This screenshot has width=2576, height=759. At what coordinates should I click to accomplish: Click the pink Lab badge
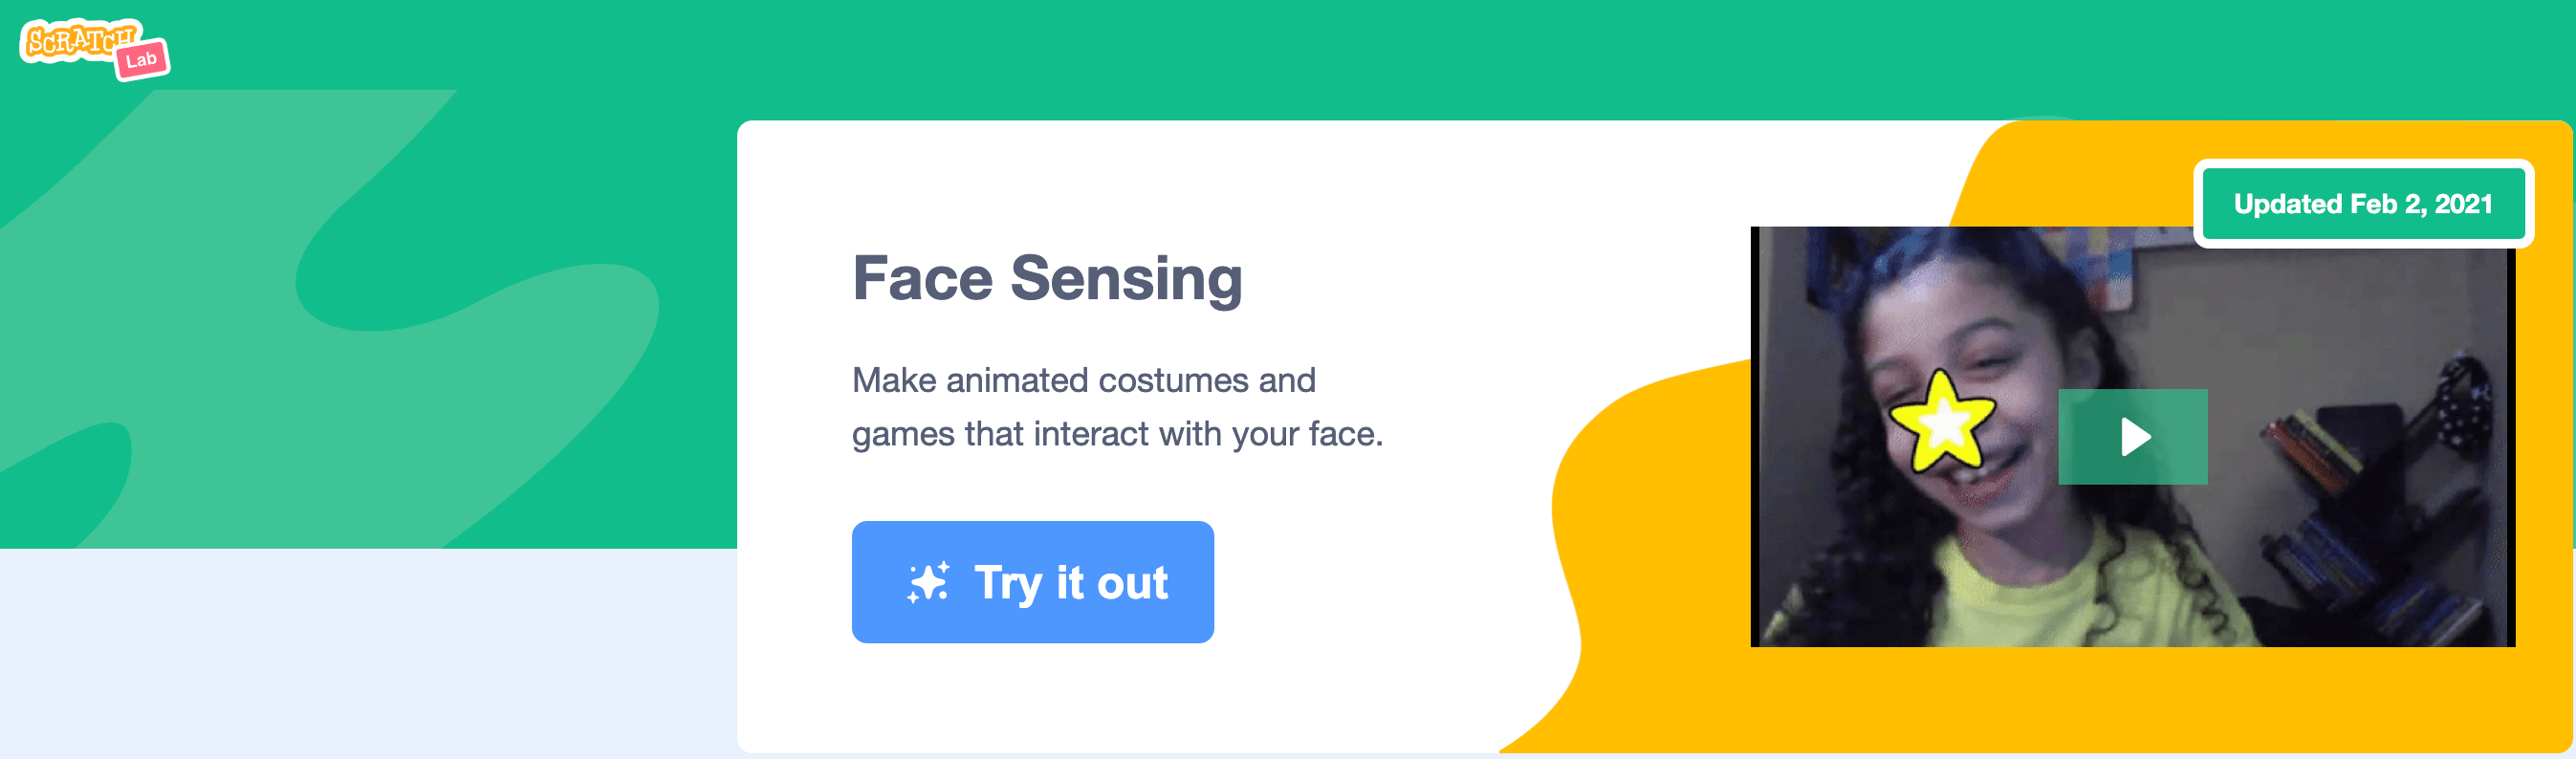[142, 61]
